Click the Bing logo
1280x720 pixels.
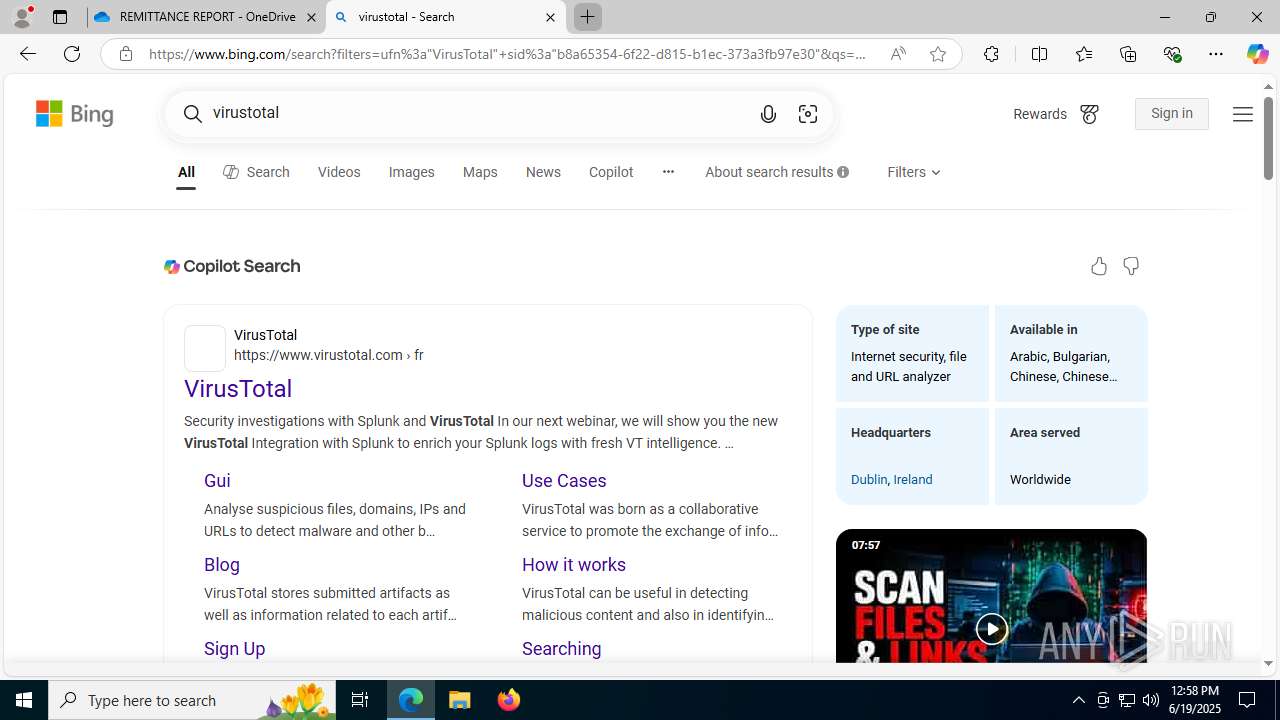(75, 114)
